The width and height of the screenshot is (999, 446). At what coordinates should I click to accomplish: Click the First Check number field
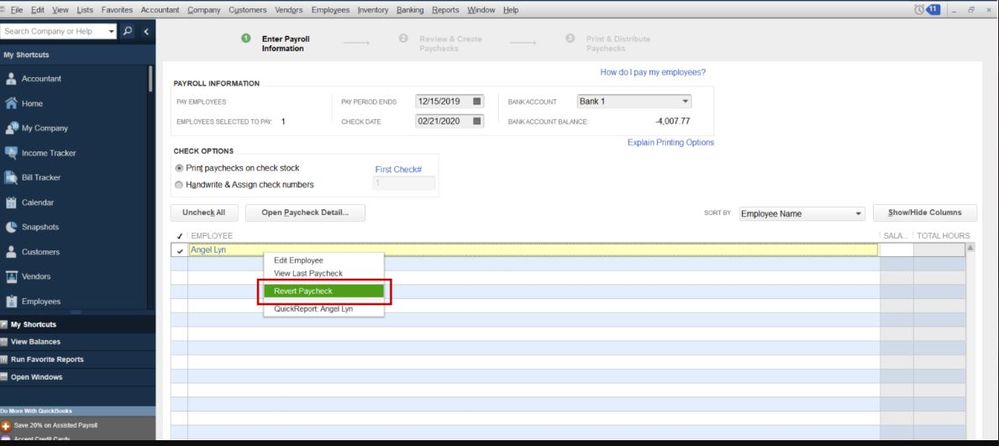404,183
